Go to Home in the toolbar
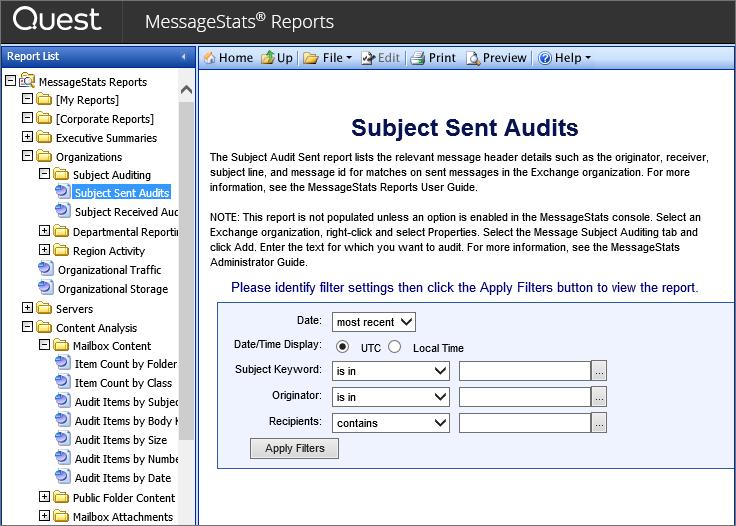736x526 pixels. pyautogui.click(x=229, y=58)
